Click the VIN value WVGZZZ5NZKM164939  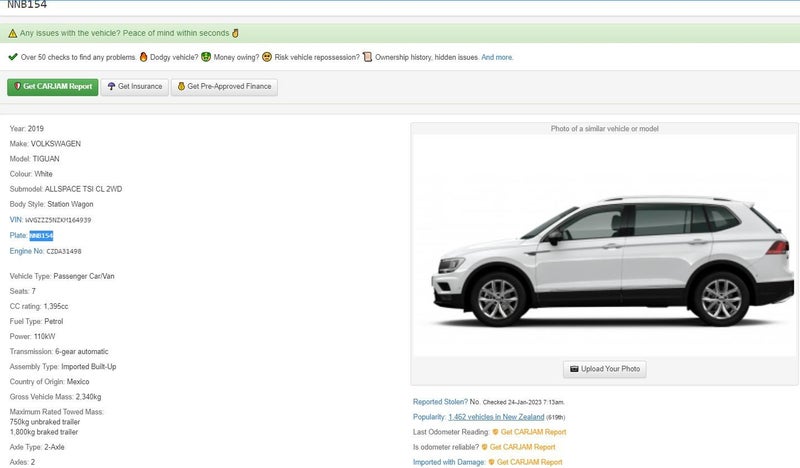click(58, 220)
